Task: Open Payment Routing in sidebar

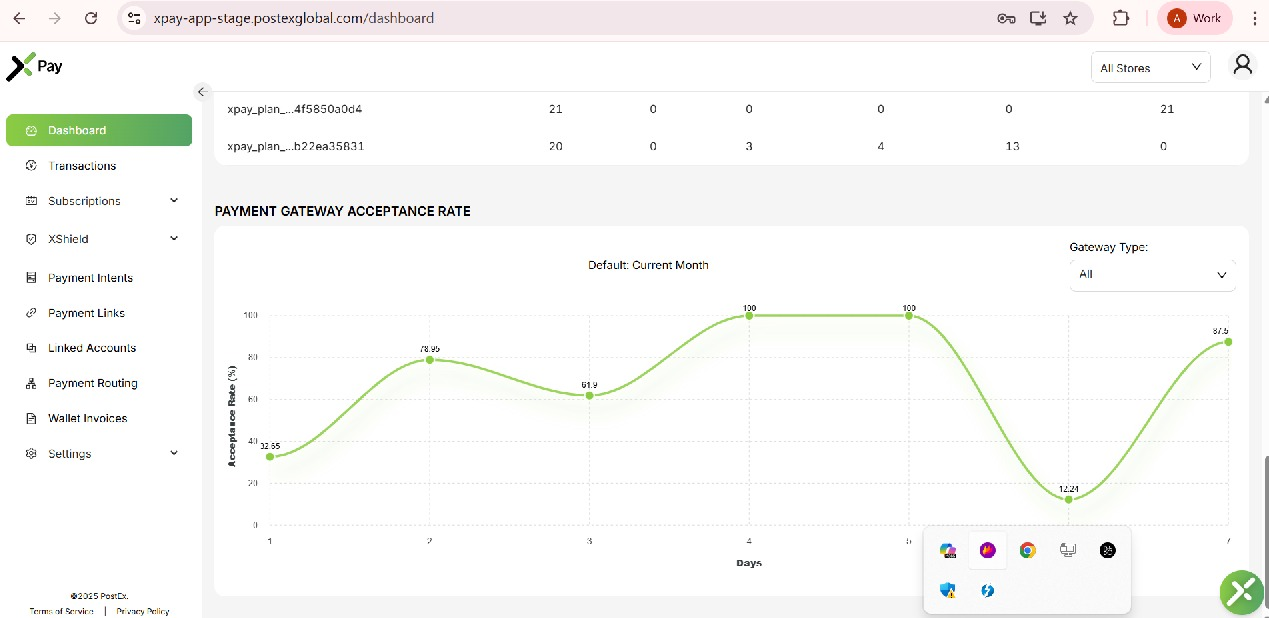Action: (92, 383)
